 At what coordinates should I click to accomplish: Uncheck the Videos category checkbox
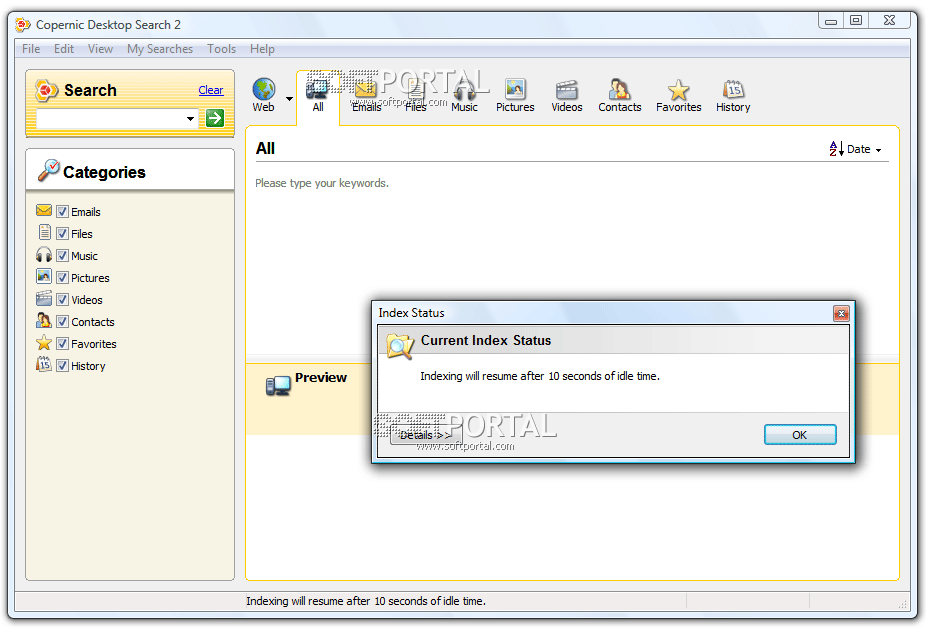63,300
